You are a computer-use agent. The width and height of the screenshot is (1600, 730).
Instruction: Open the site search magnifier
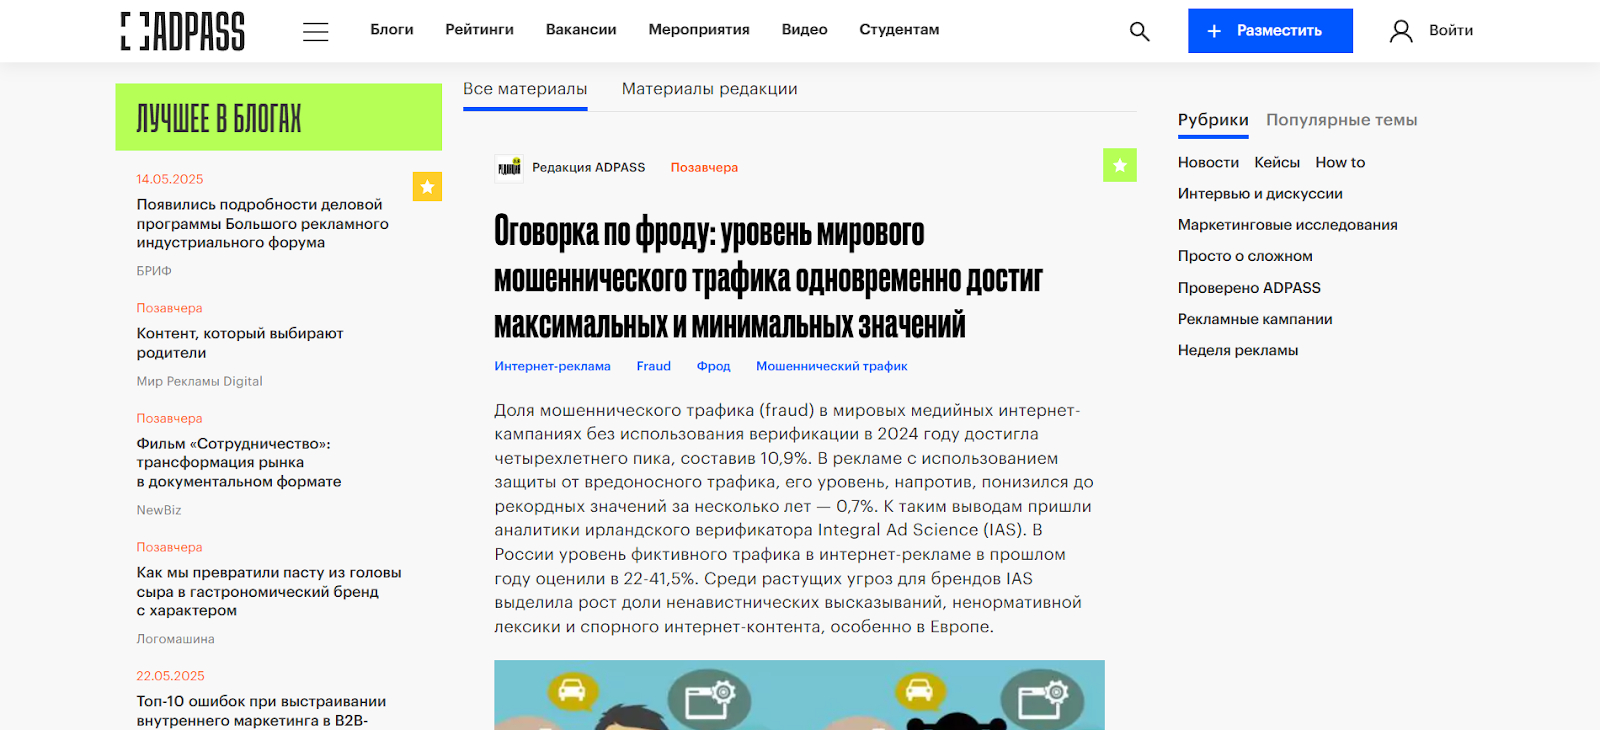(1139, 31)
